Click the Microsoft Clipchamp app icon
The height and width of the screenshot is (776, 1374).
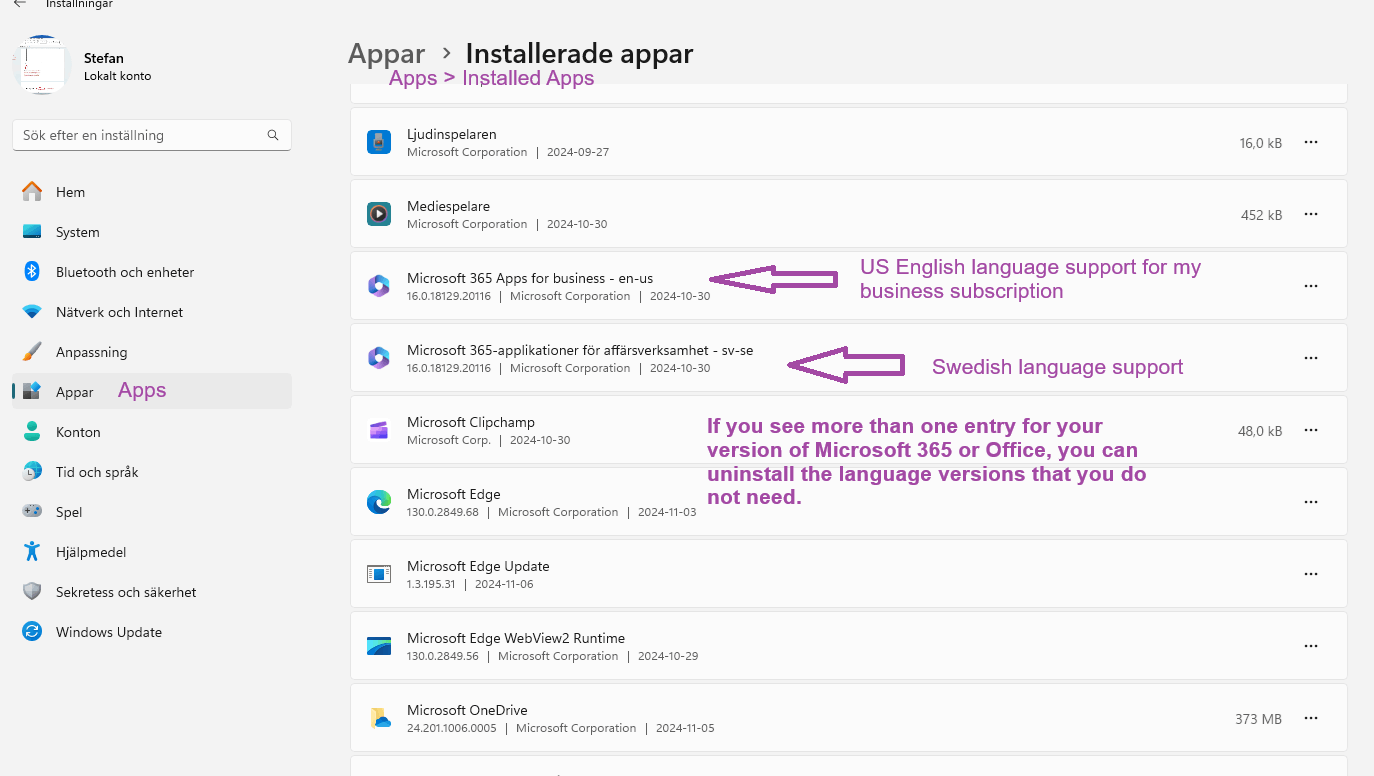379,430
